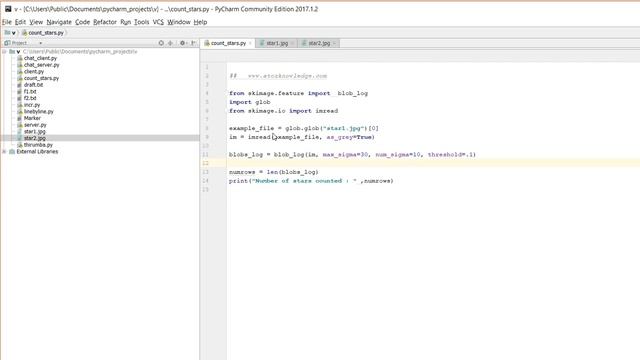Select f1.txt in project tree
Viewport: 640px width, 360px height.
30,92
